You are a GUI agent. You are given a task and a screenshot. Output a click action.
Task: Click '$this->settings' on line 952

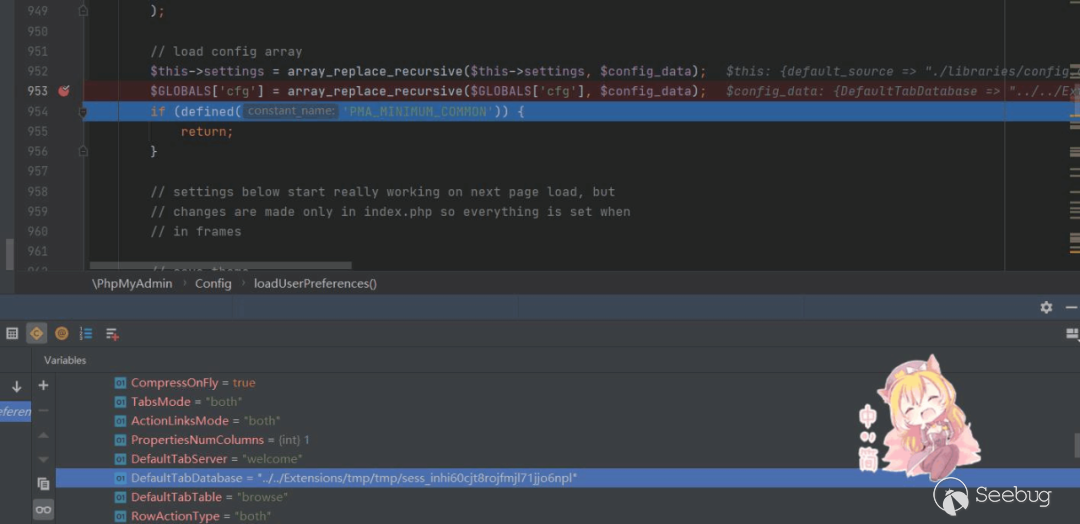click(x=207, y=71)
